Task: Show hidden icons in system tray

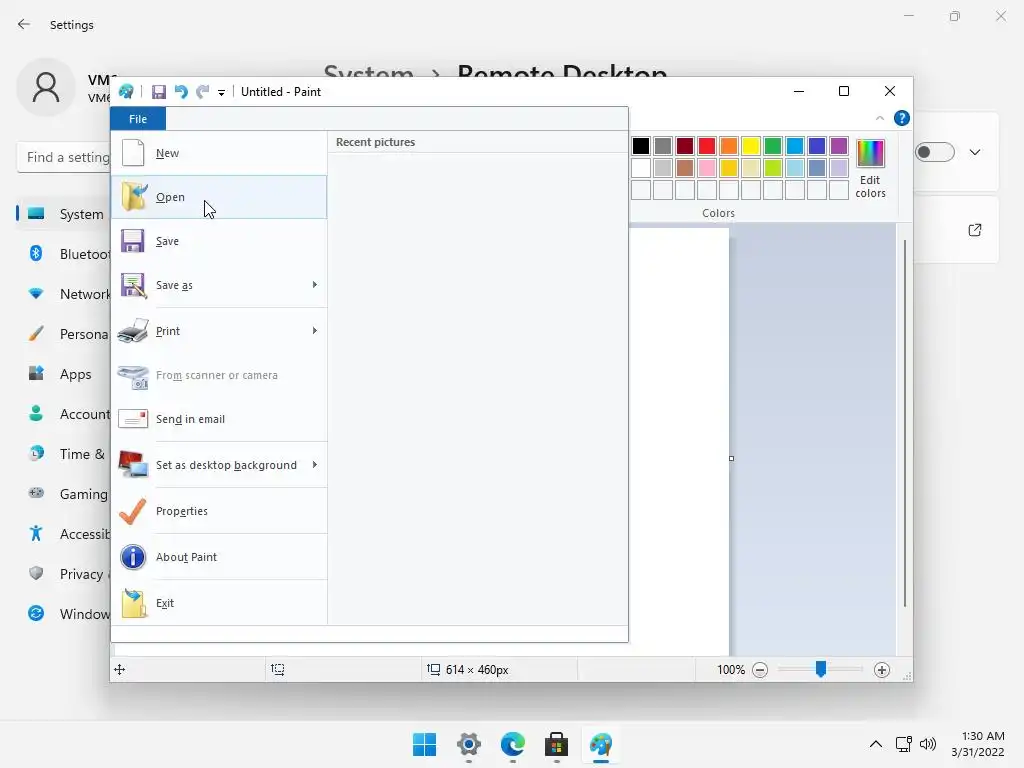Action: click(x=876, y=744)
